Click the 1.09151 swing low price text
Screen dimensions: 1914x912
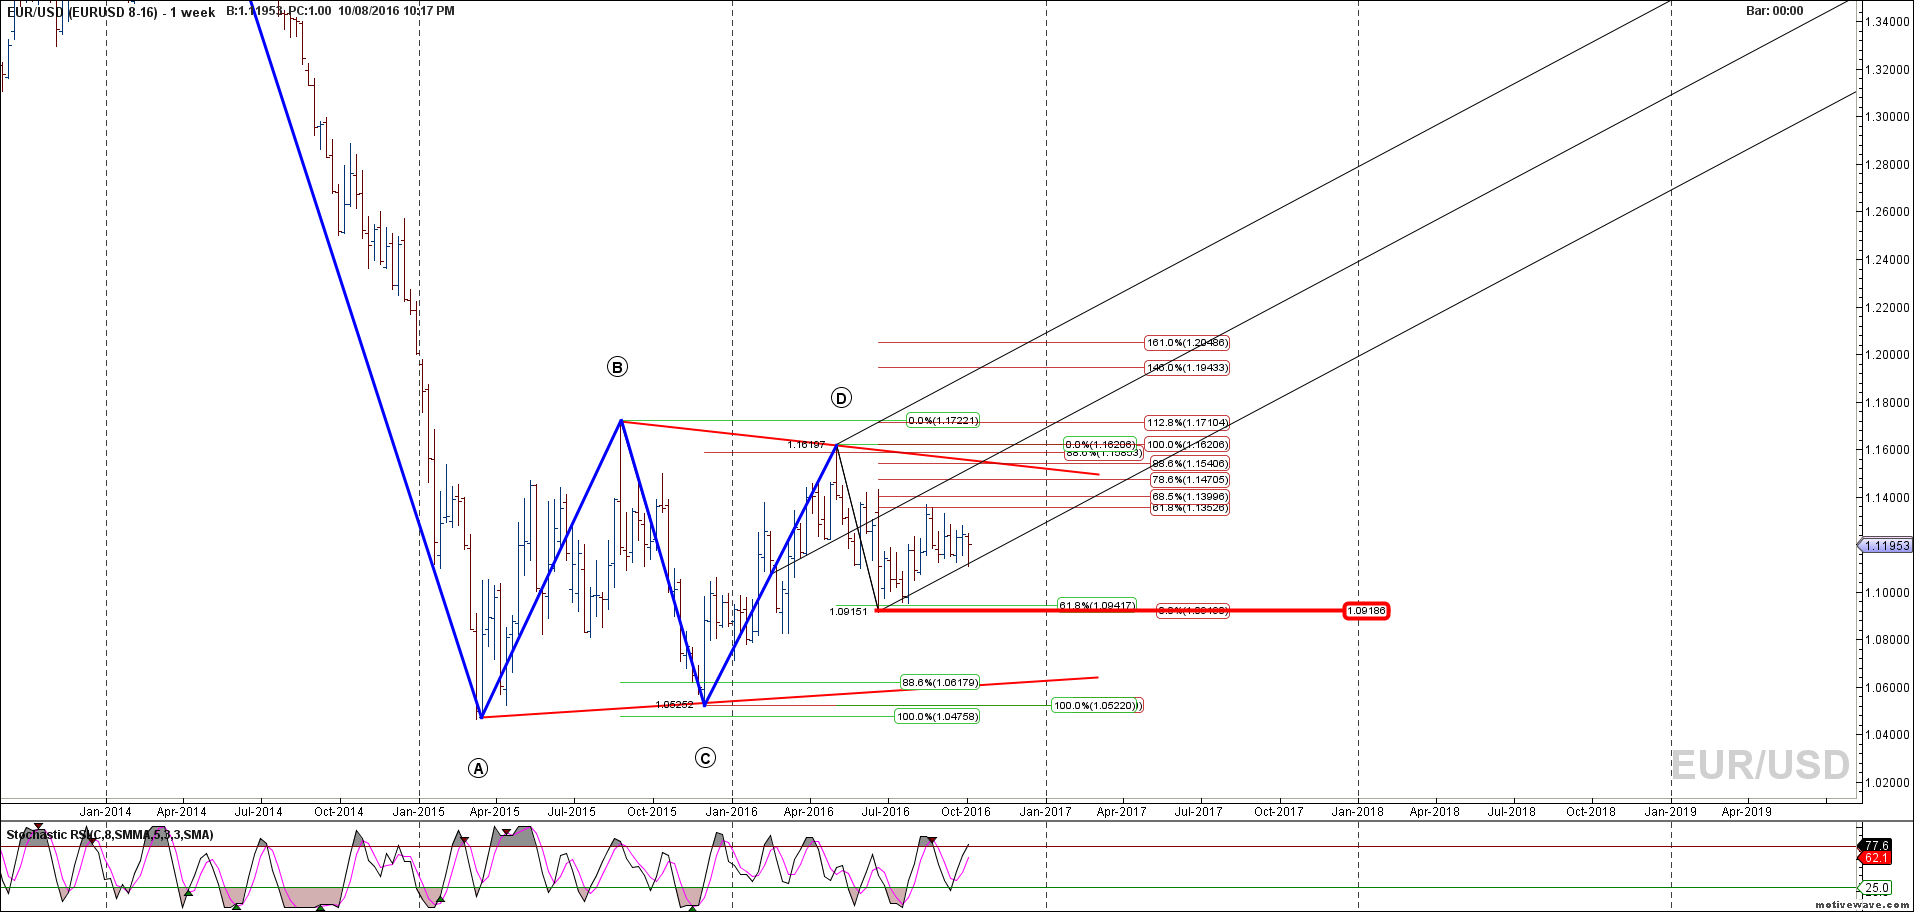click(848, 611)
